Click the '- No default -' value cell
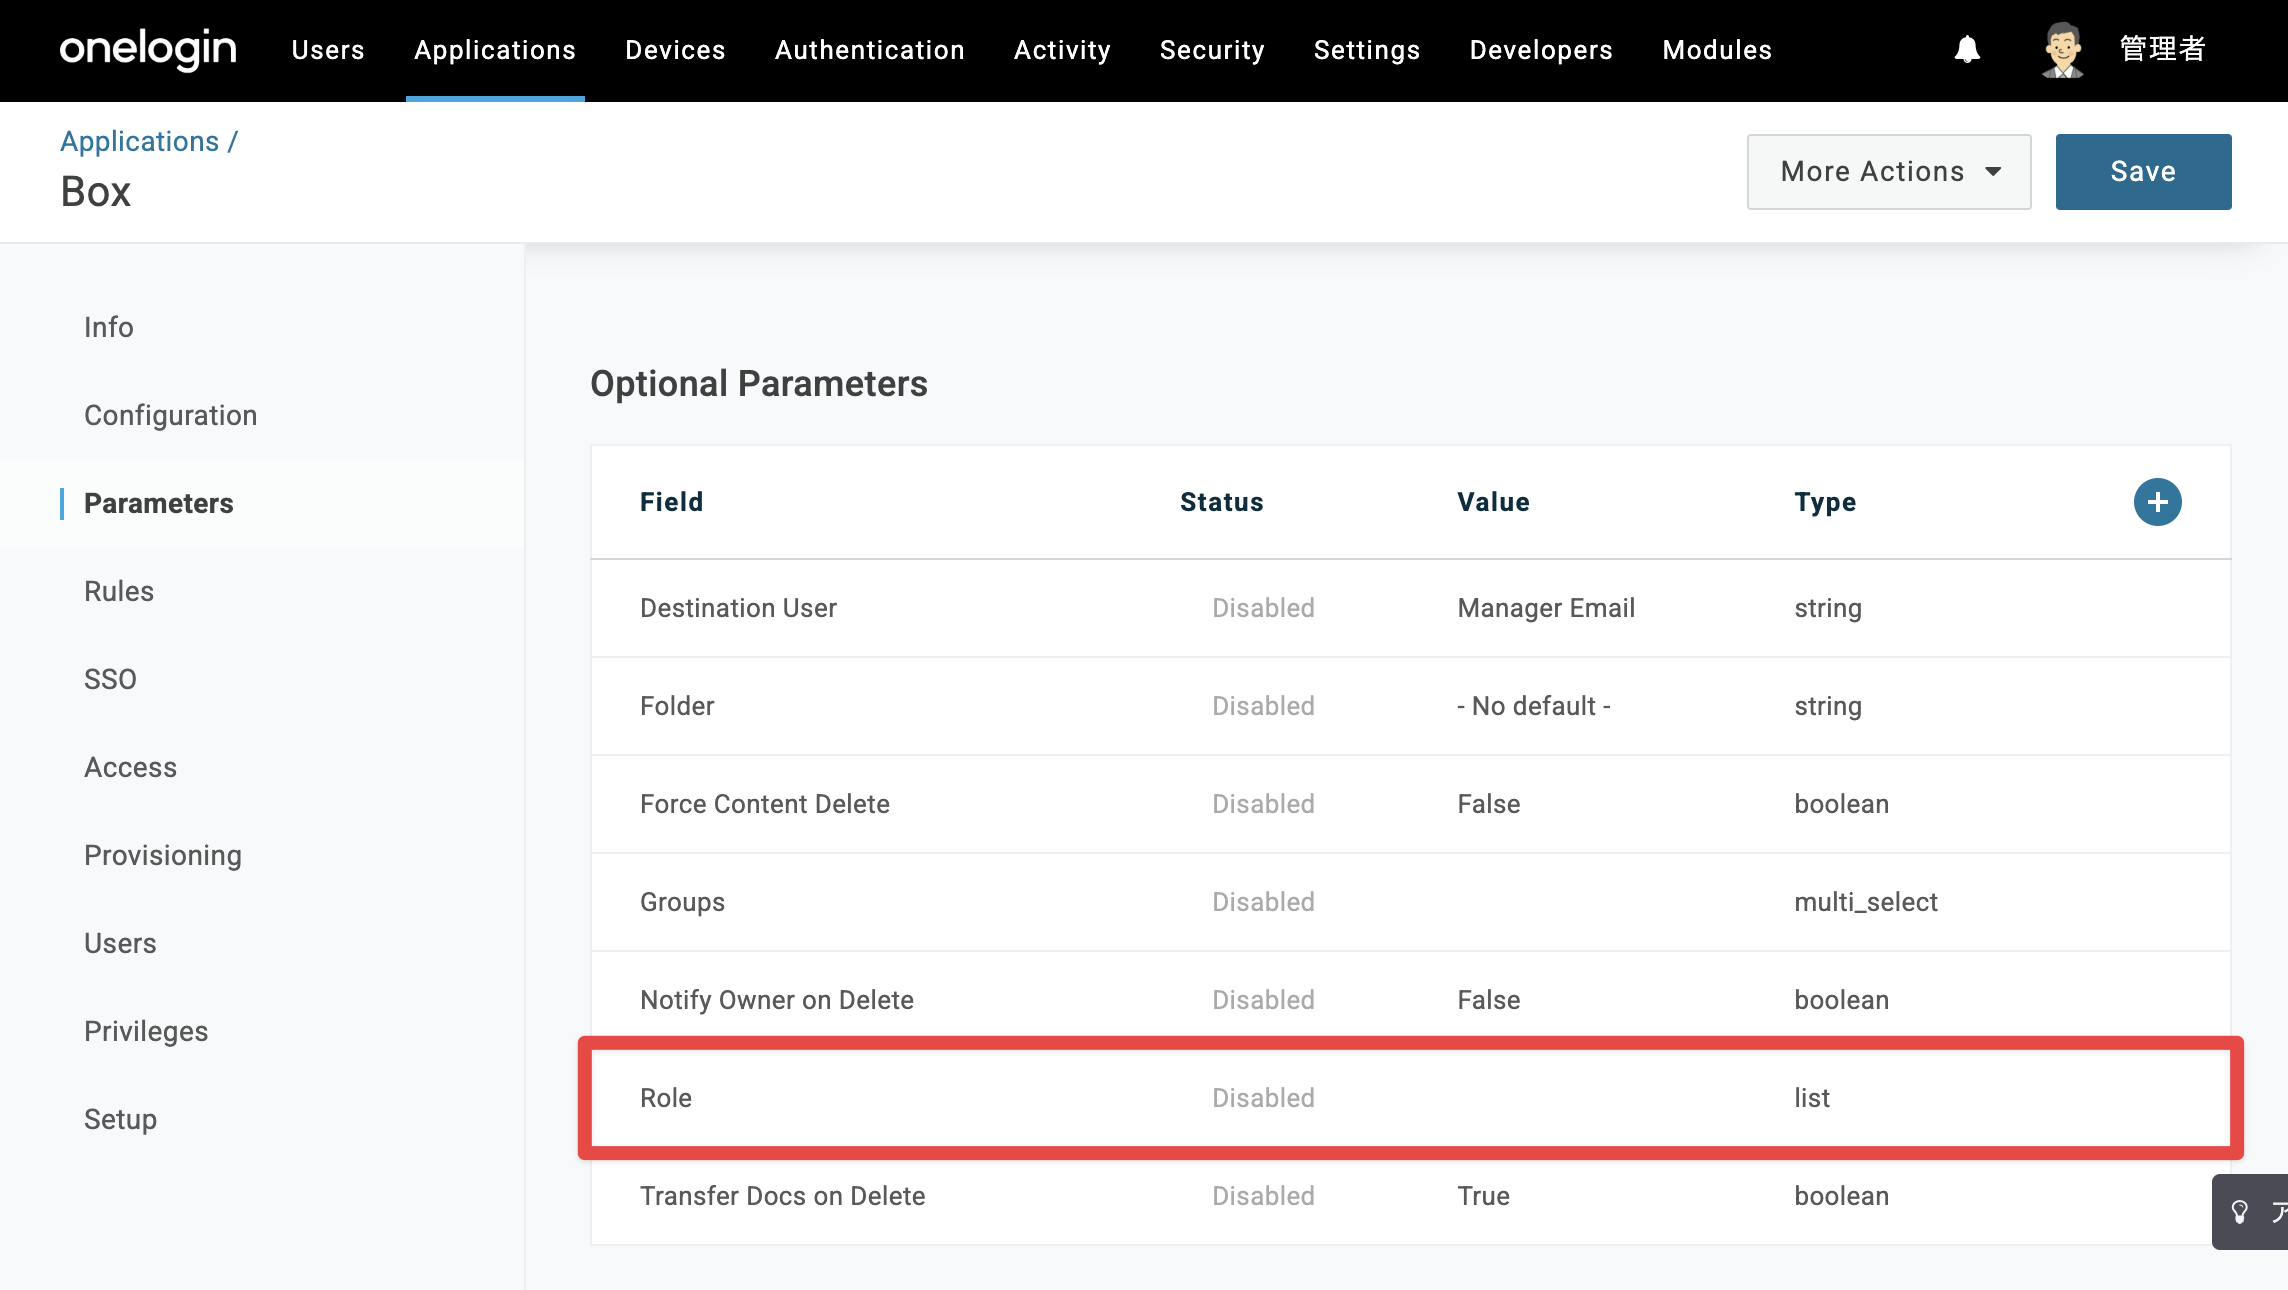Viewport: 2288px width, 1290px height. (x=1534, y=706)
